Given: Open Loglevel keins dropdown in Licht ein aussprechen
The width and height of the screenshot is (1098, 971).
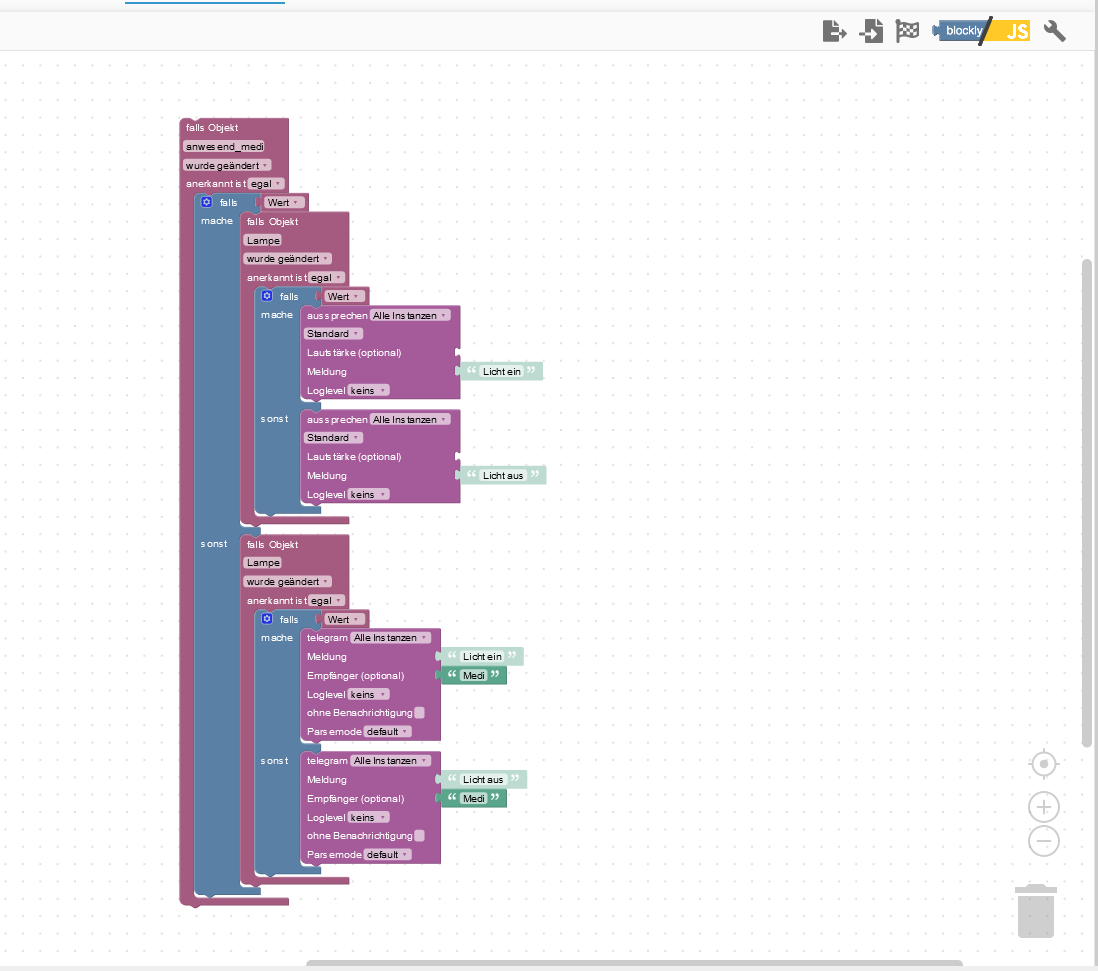Looking at the screenshot, I should click(368, 391).
